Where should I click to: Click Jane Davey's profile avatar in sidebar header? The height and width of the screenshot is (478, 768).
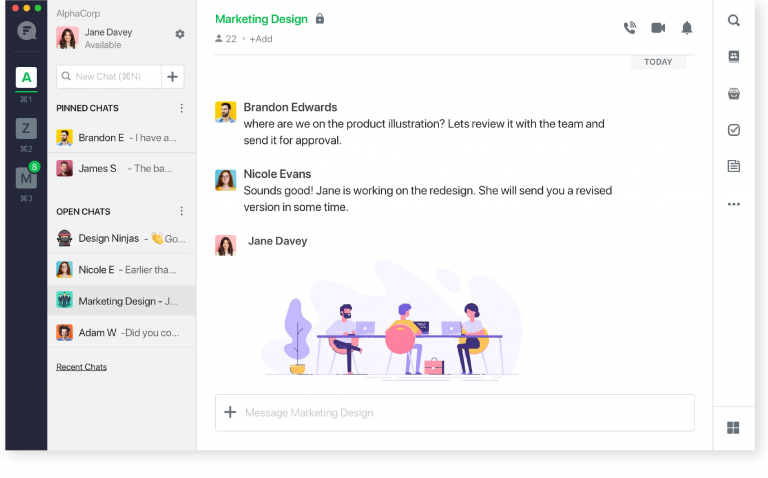[68, 38]
